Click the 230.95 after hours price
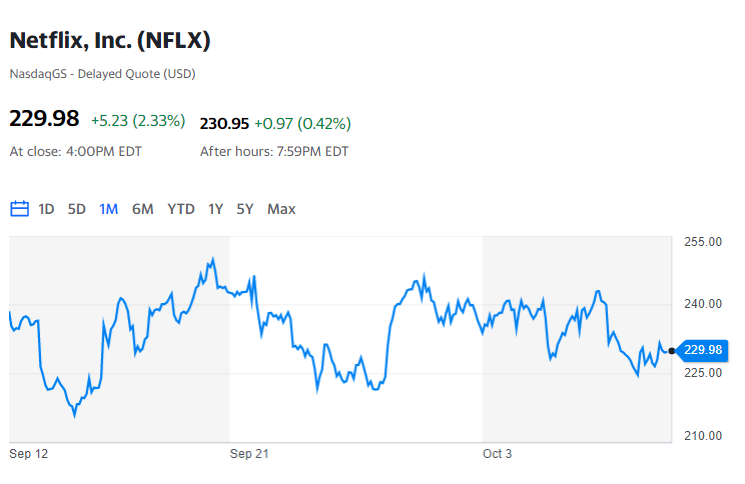This screenshot has width=745, height=484. (224, 123)
